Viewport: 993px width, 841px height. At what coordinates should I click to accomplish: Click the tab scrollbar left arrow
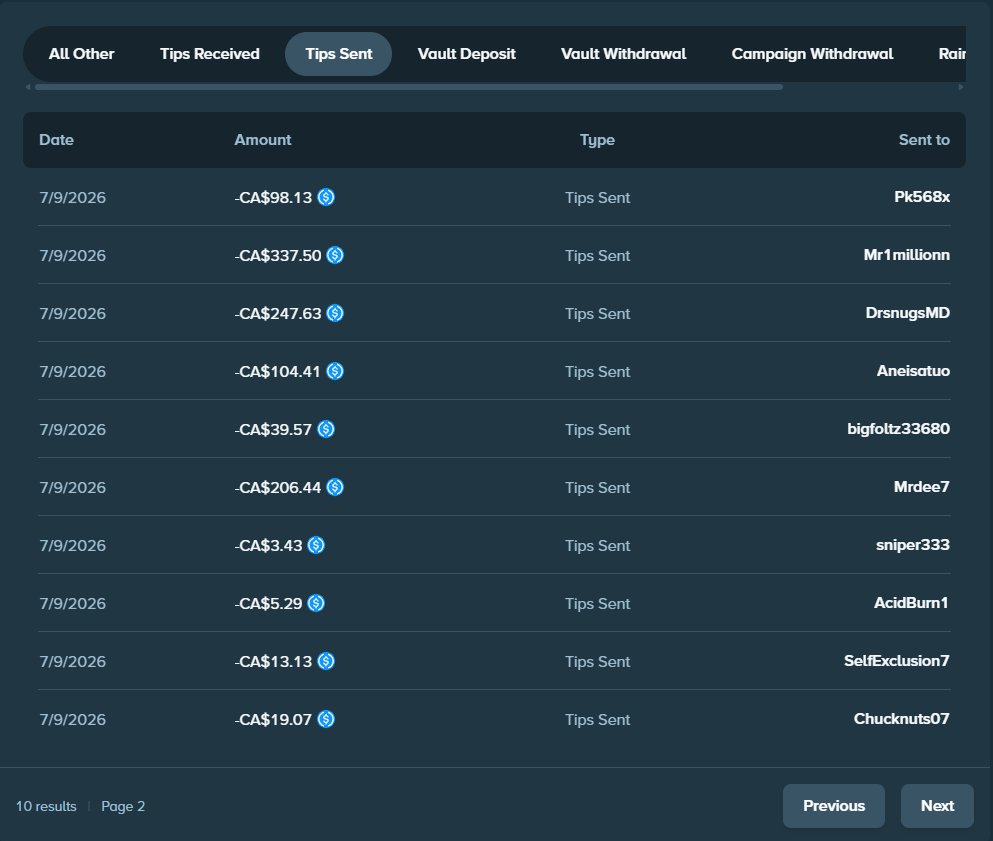tap(28, 87)
